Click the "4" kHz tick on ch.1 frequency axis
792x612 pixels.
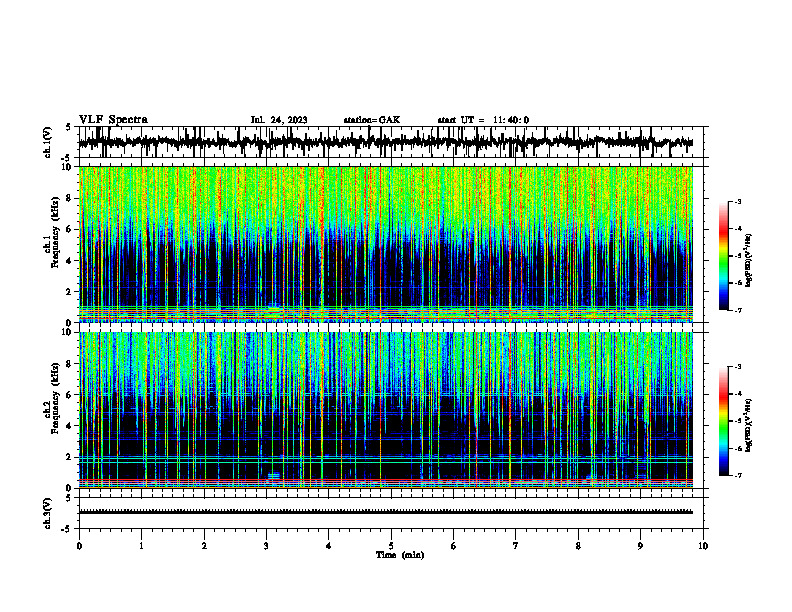(x=70, y=261)
